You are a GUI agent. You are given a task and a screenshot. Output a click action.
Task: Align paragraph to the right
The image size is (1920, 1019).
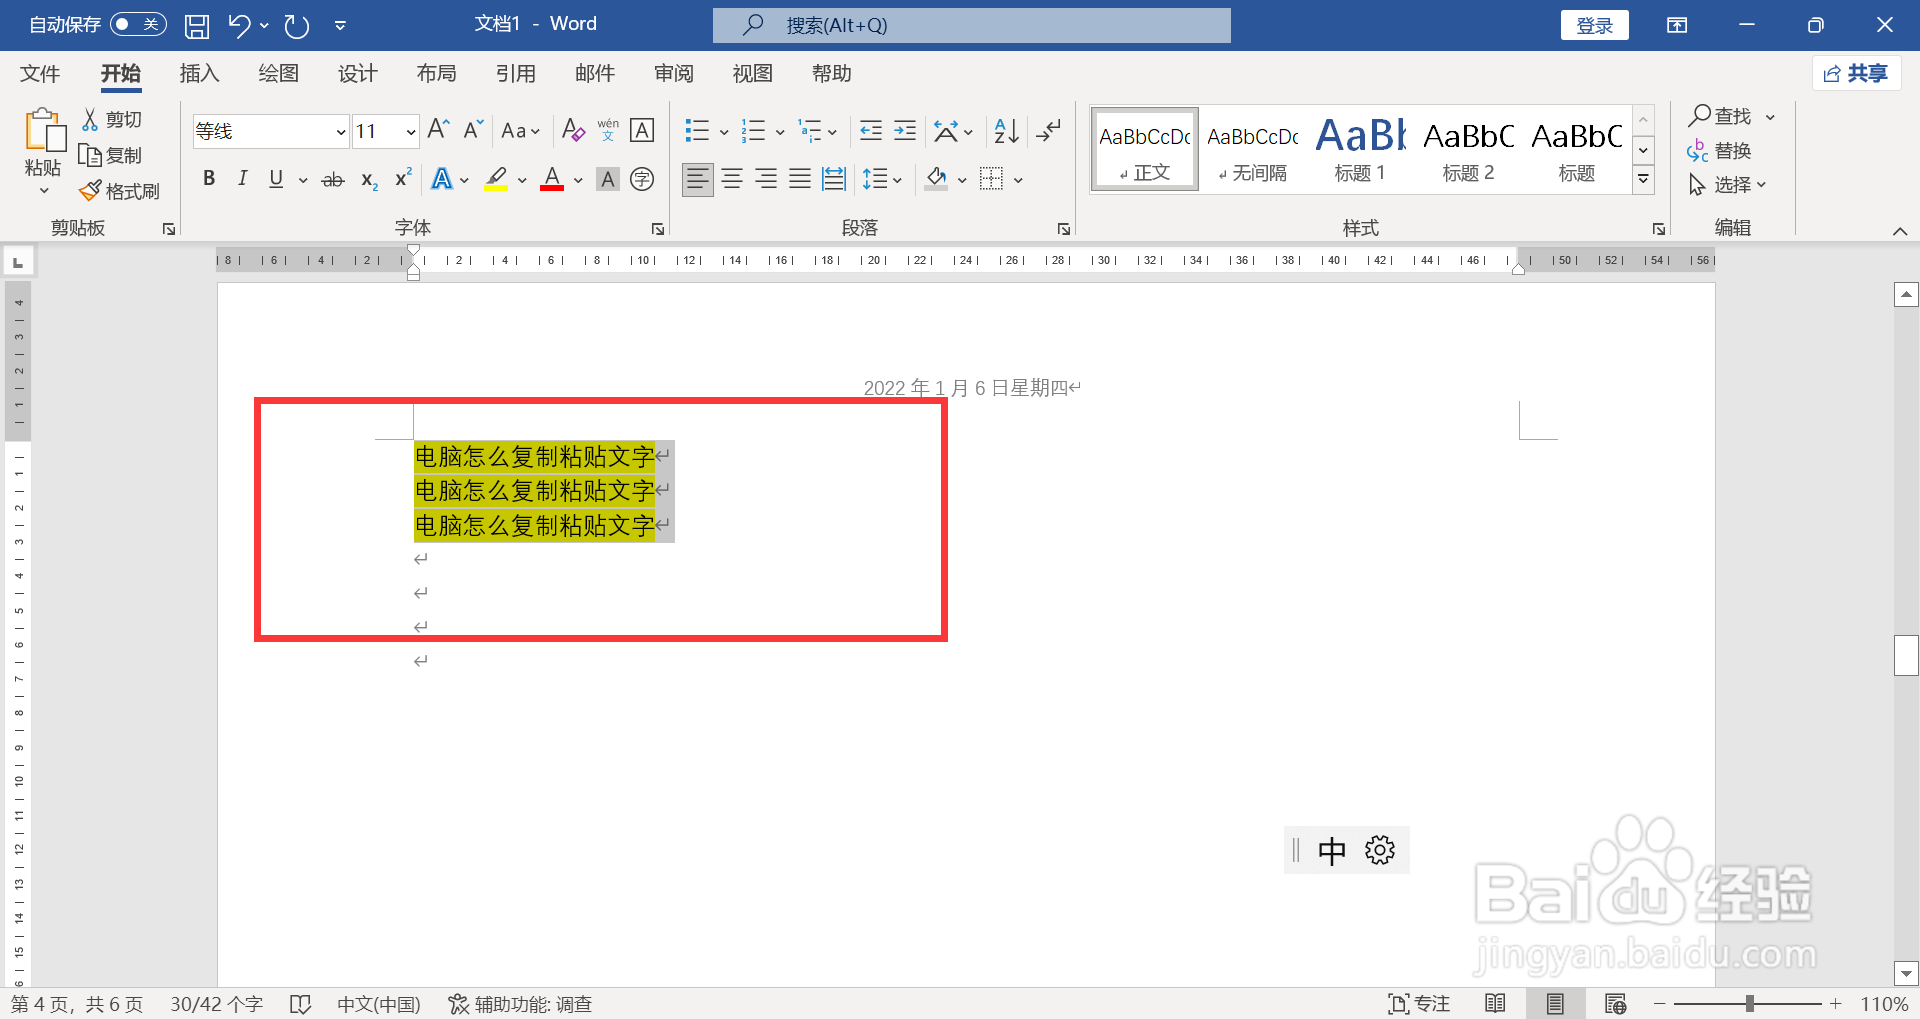click(766, 179)
